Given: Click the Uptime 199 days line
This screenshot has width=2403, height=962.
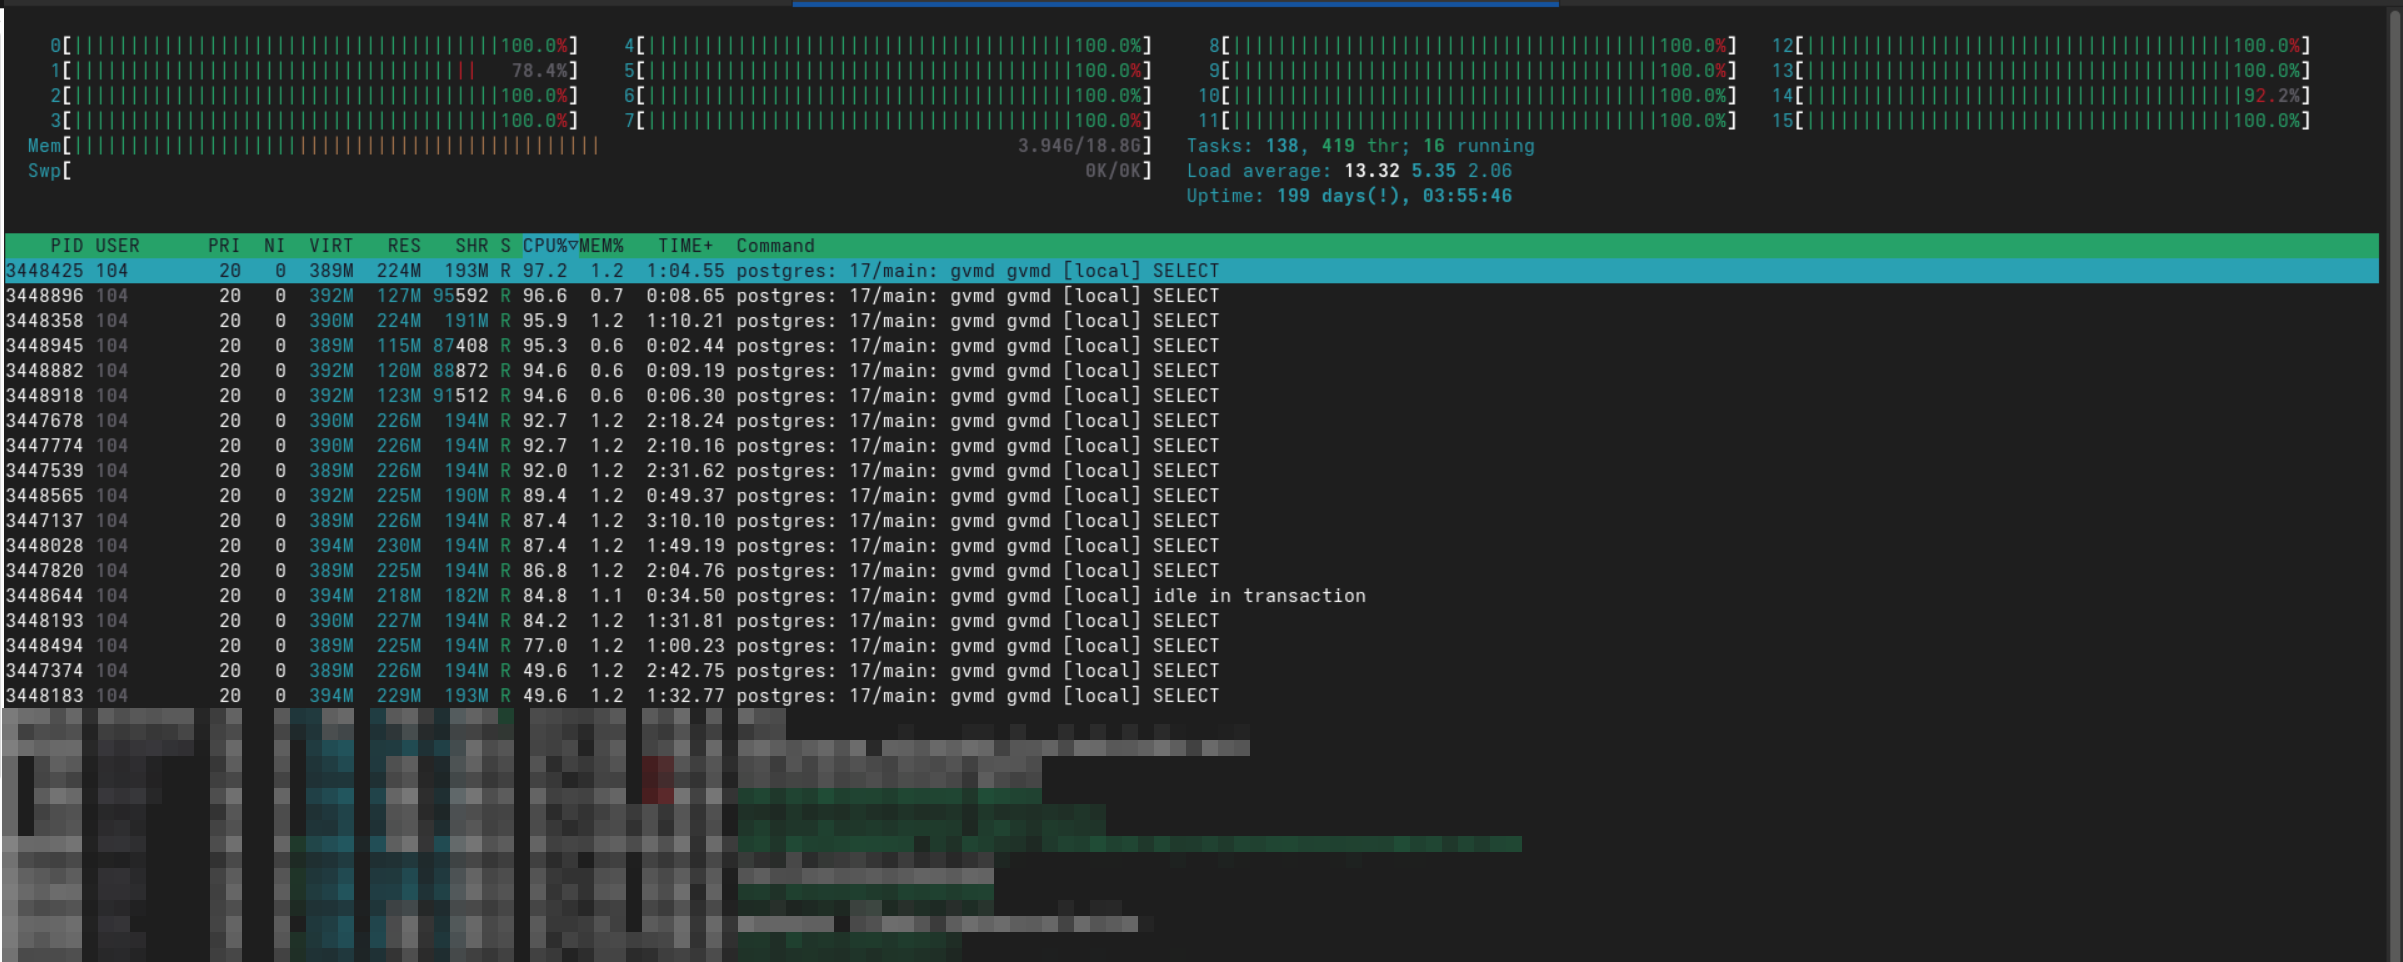Looking at the screenshot, I should tap(1349, 196).
